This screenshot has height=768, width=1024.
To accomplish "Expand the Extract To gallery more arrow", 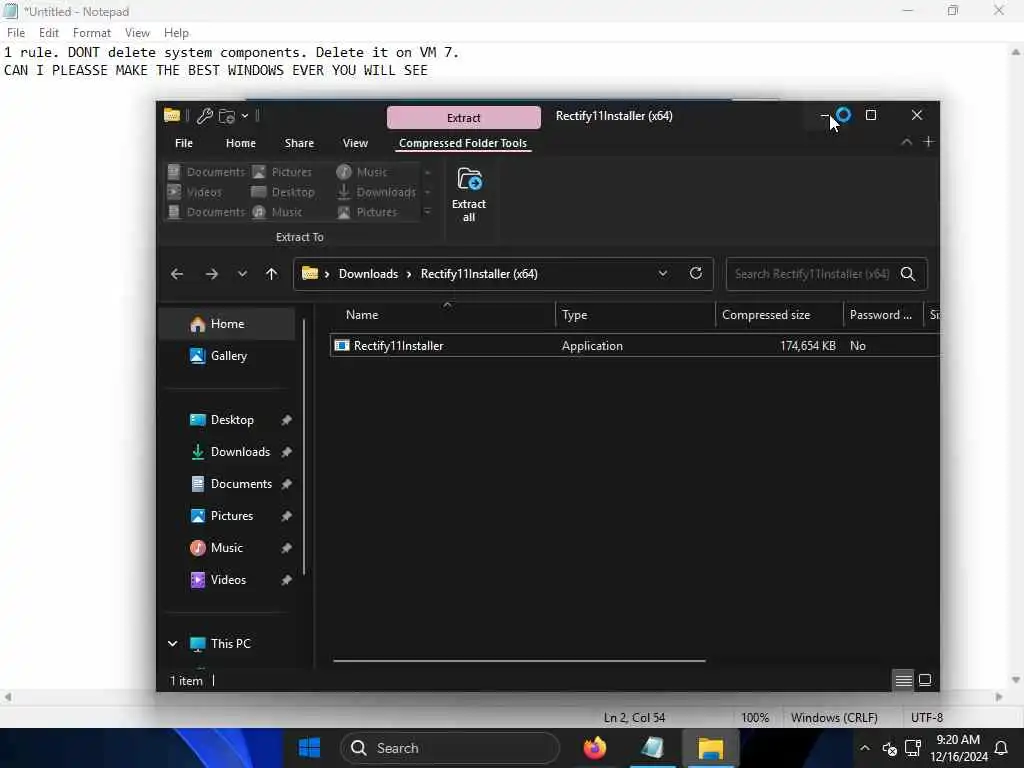I will (x=427, y=212).
